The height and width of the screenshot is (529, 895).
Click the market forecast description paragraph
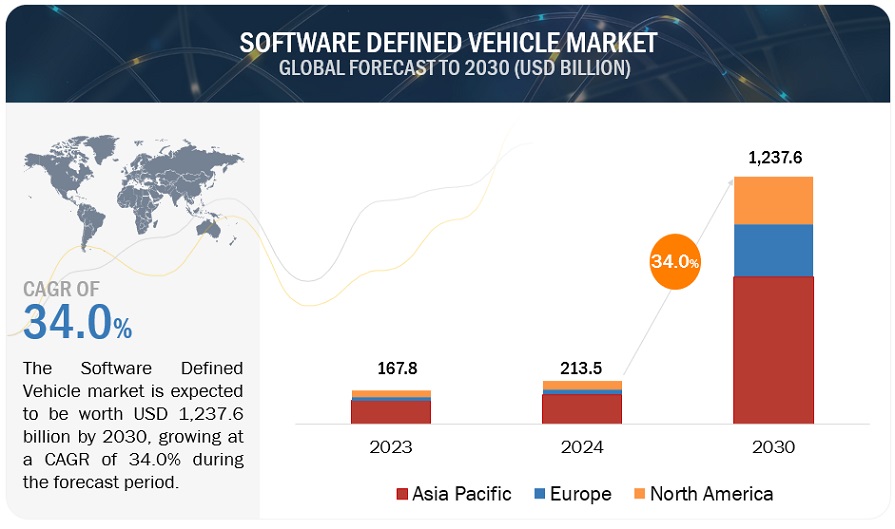pyautogui.click(x=132, y=425)
